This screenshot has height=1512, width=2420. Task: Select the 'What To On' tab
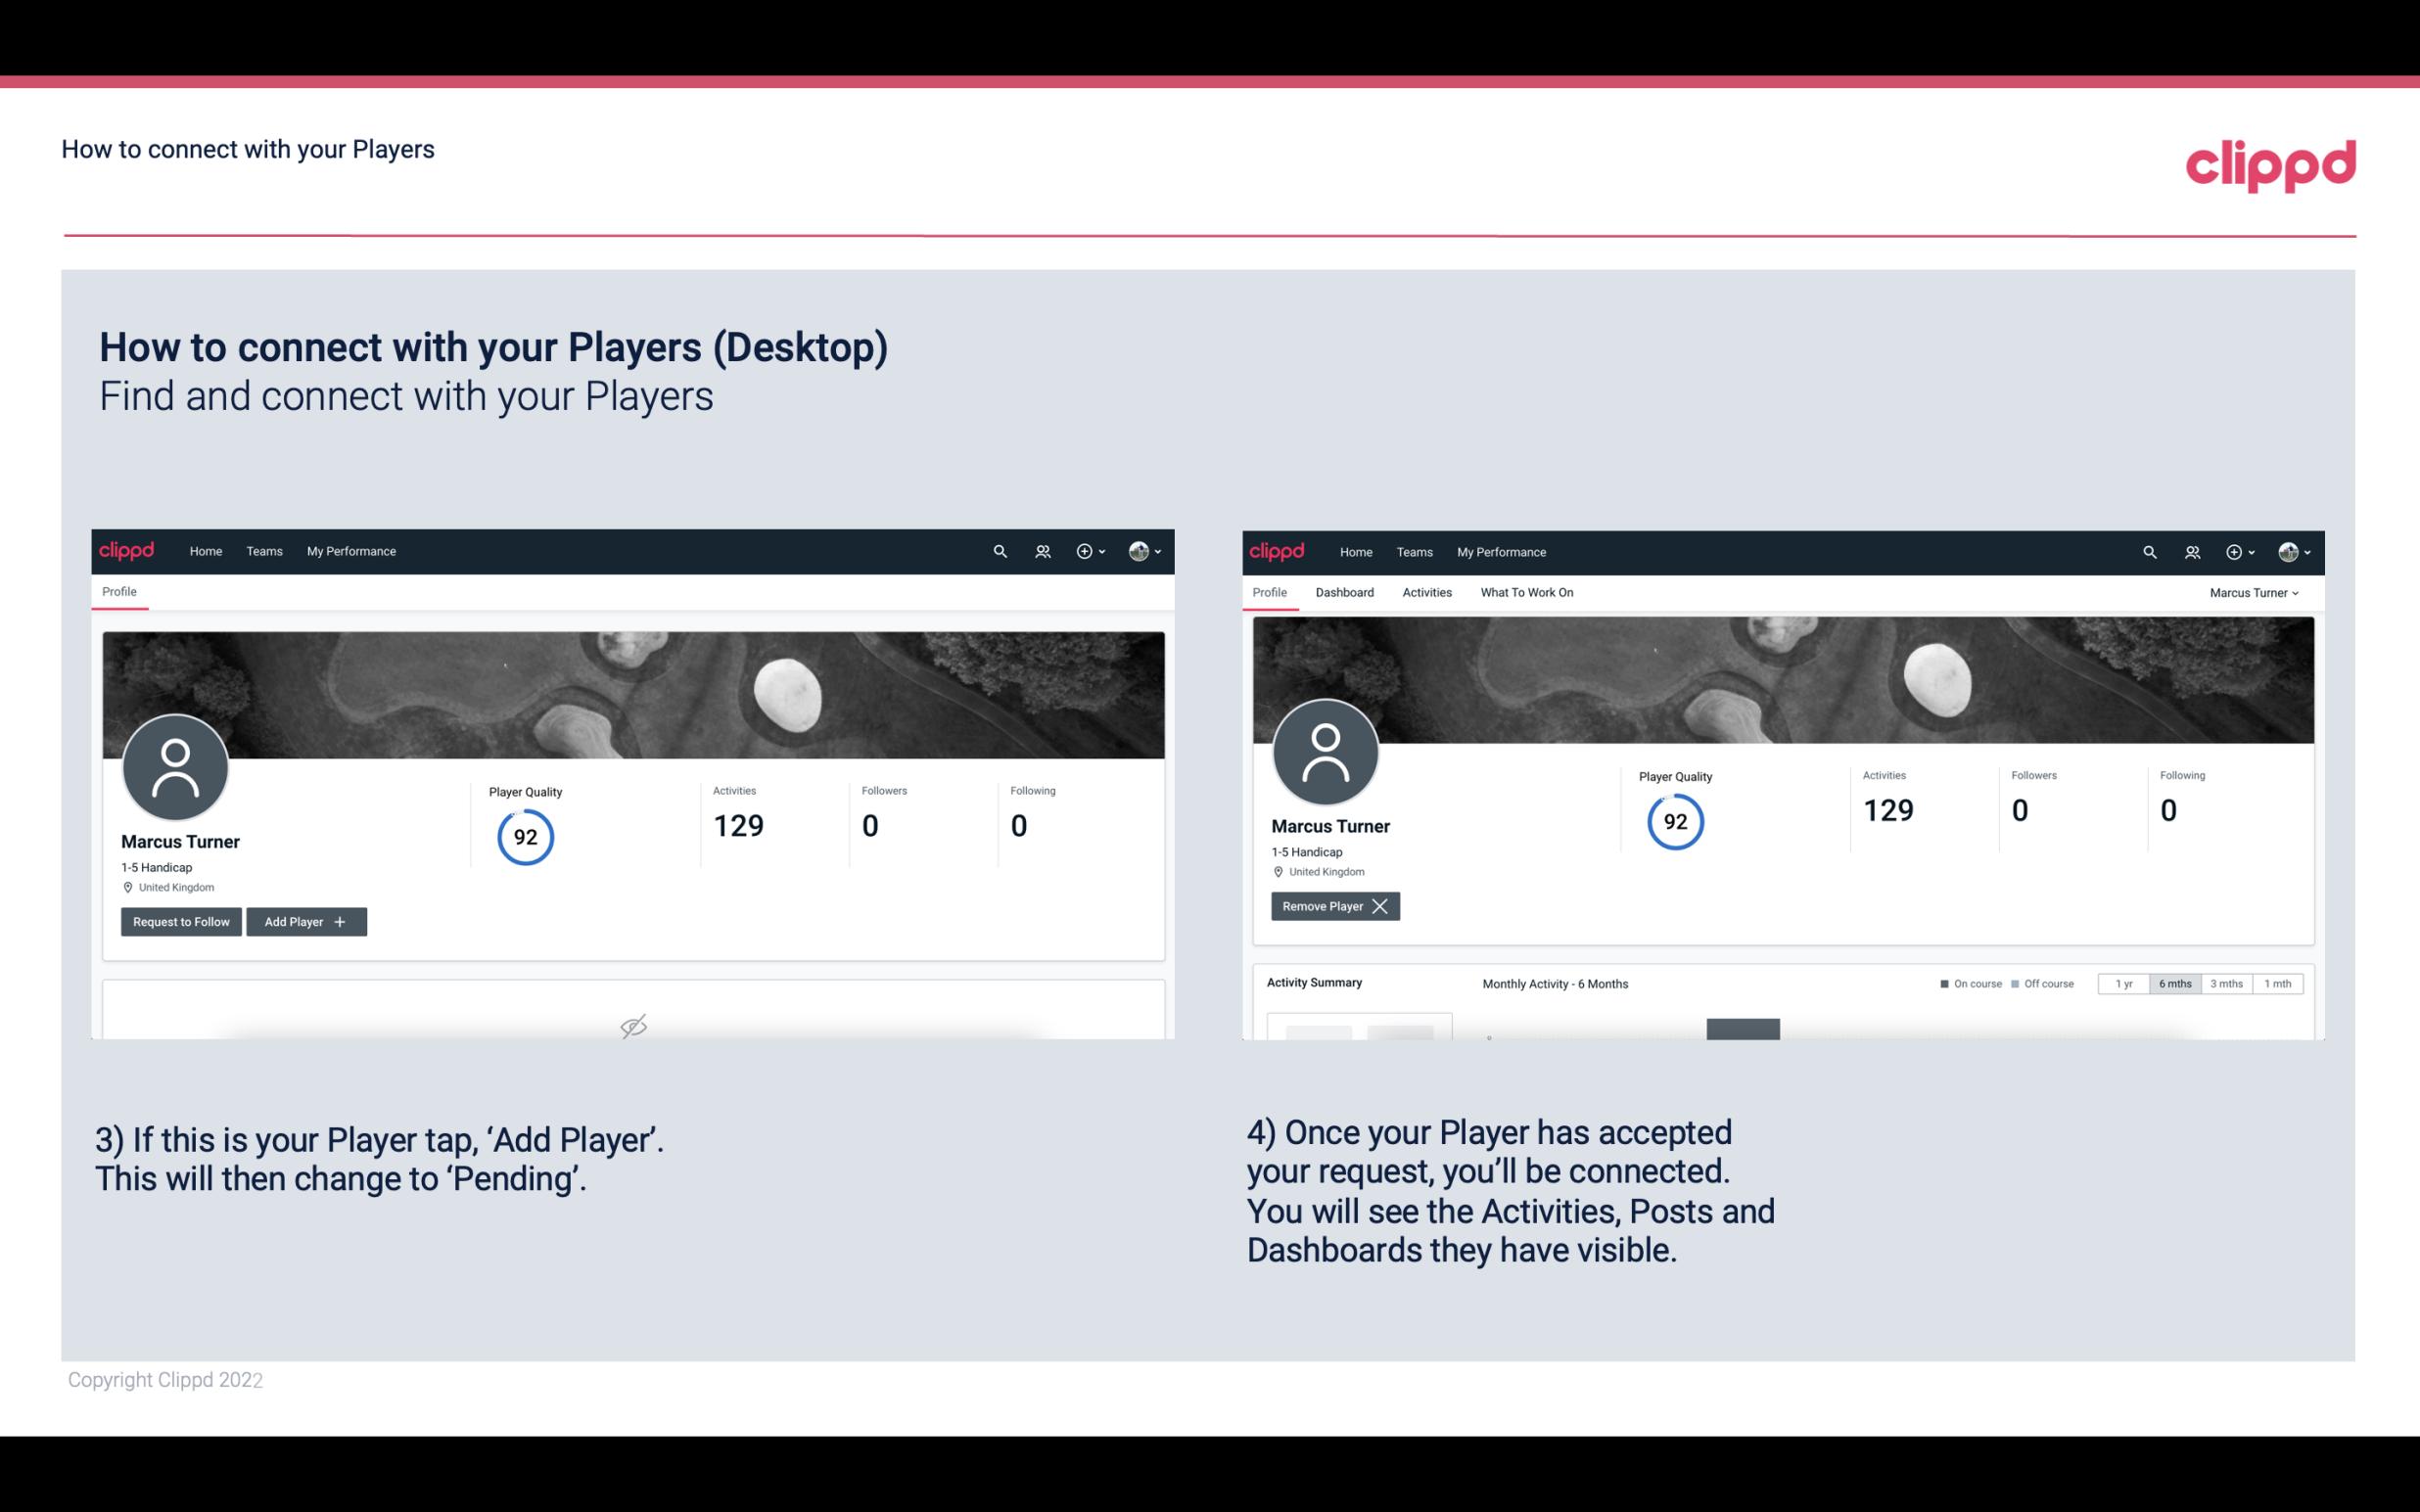tap(1526, 592)
